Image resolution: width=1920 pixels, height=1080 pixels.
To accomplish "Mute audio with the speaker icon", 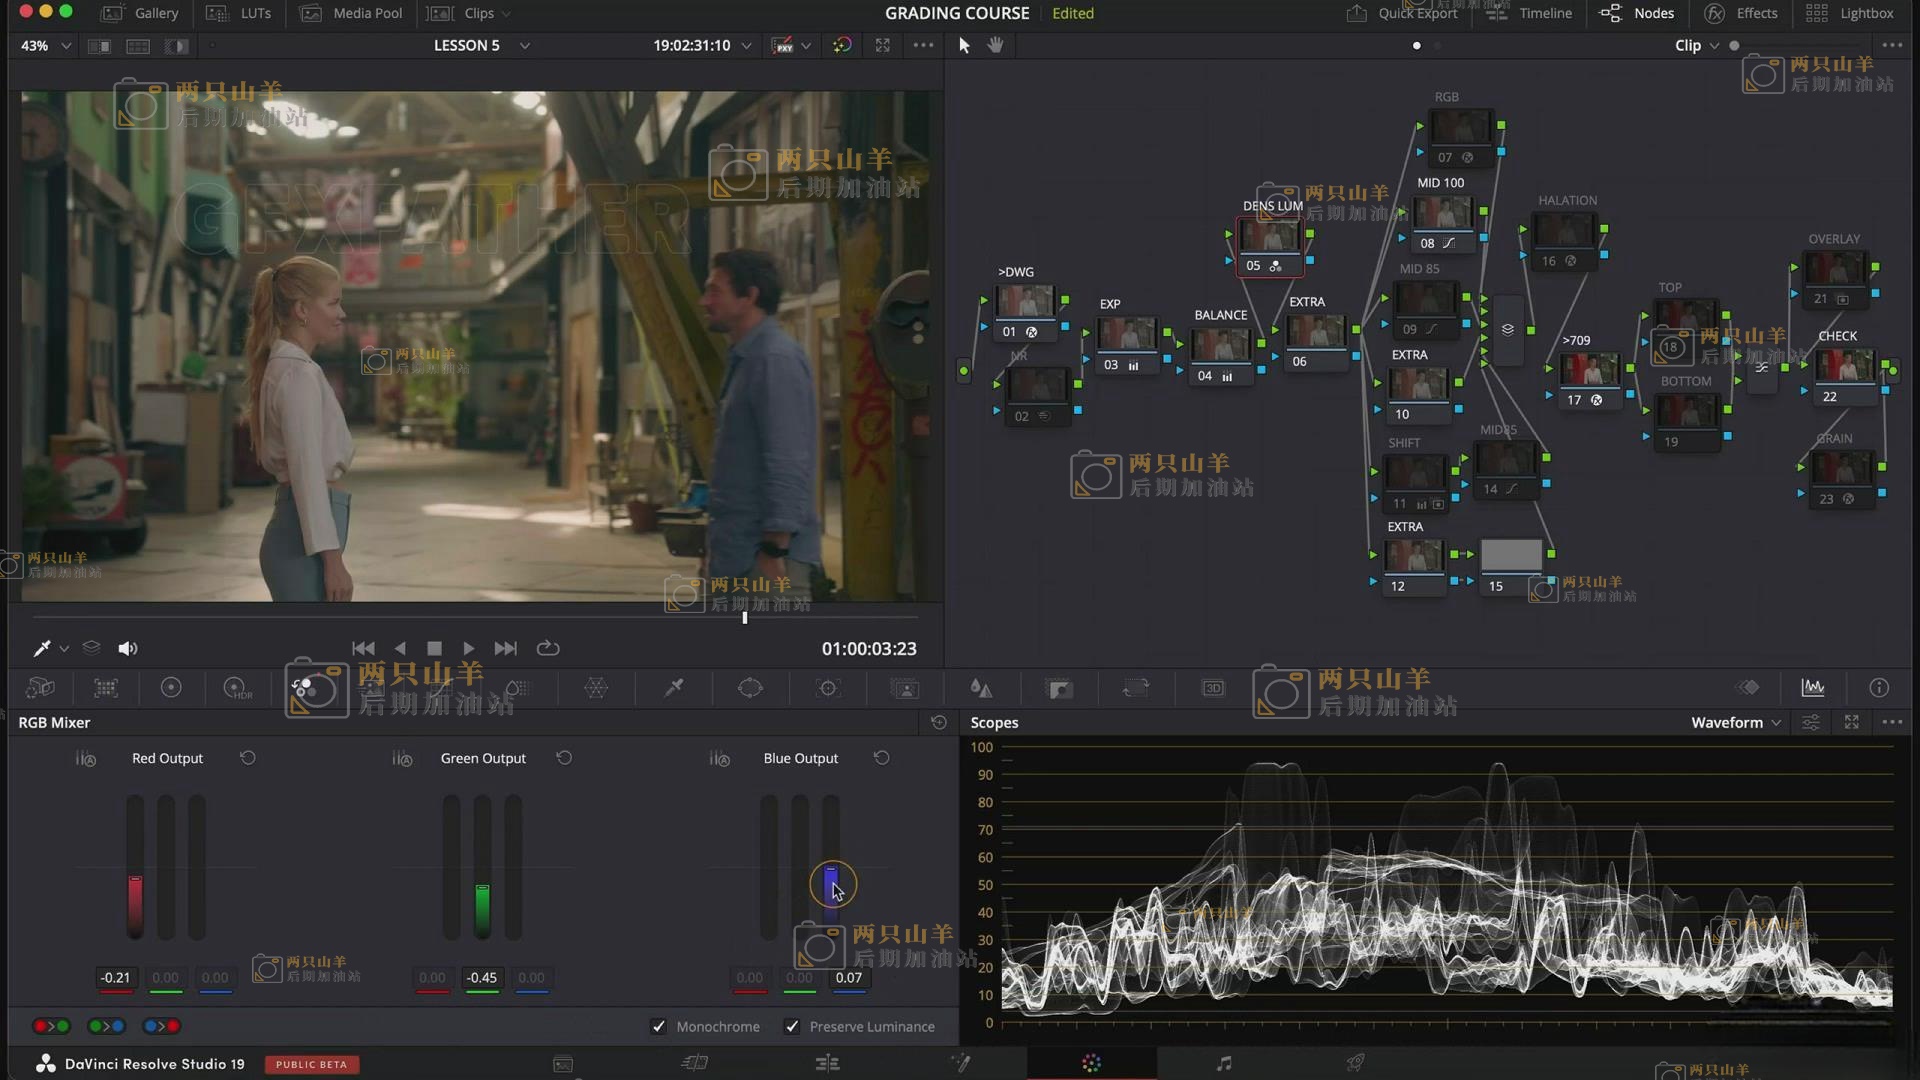I will tap(127, 648).
